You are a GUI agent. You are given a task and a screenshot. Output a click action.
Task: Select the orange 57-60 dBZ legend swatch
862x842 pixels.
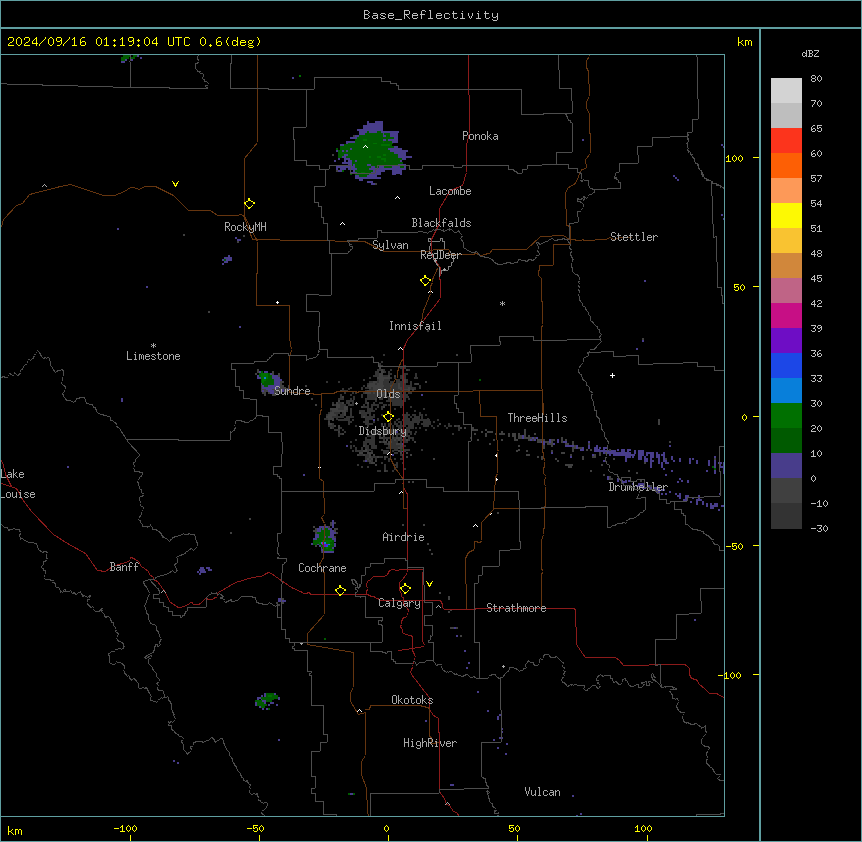[x=786, y=165]
